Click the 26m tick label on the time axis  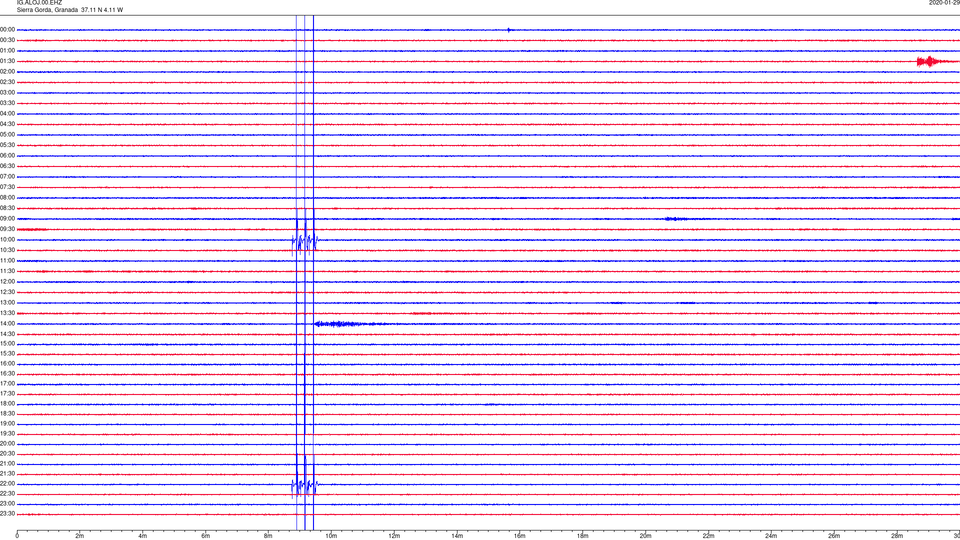click(834, 536)
